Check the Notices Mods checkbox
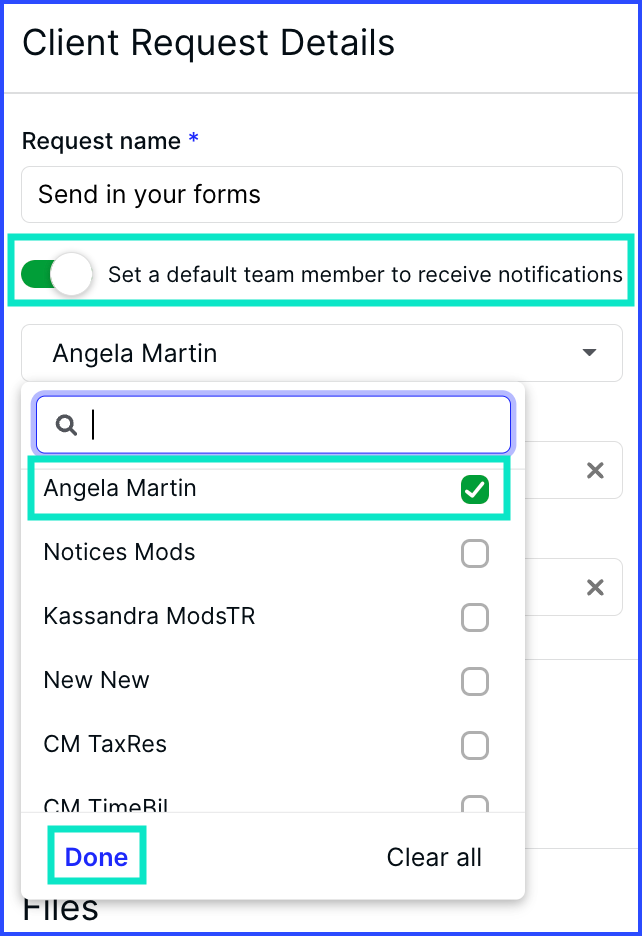The image size is (642, 936). [475, 553]
